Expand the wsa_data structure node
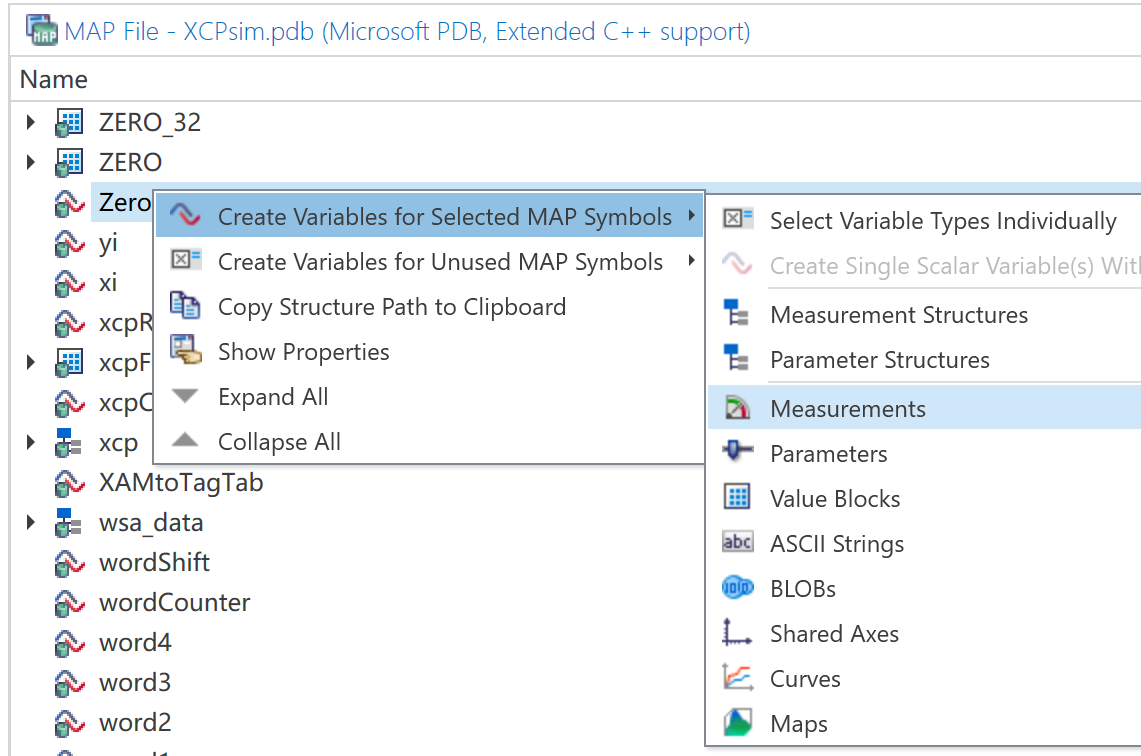 pyautogui.click(x=31, y=523)
